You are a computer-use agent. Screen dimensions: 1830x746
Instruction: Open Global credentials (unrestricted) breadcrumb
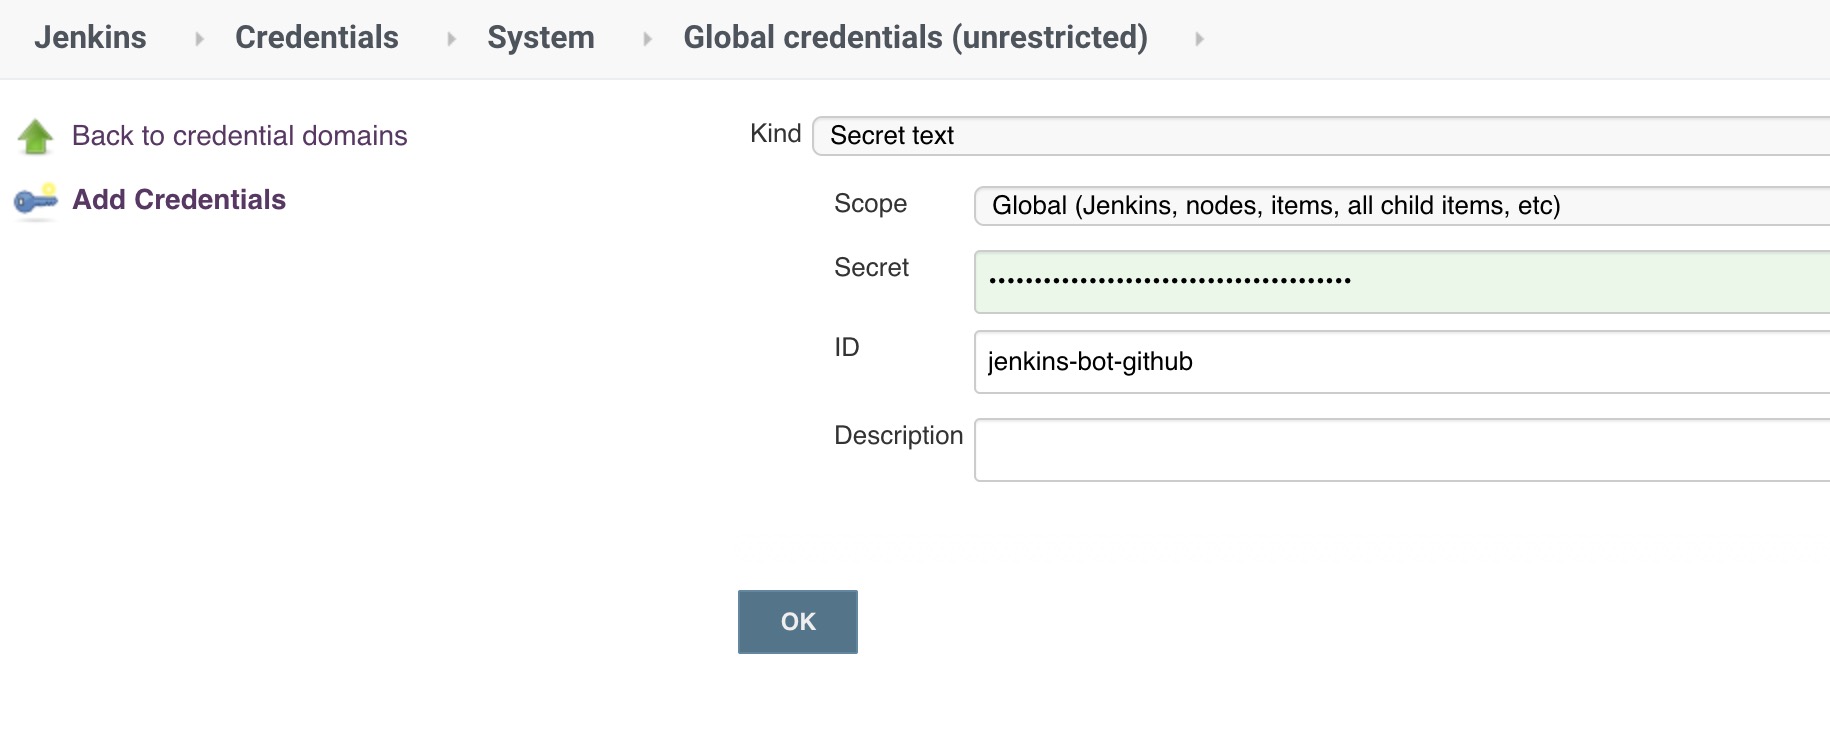pos(915,38)
